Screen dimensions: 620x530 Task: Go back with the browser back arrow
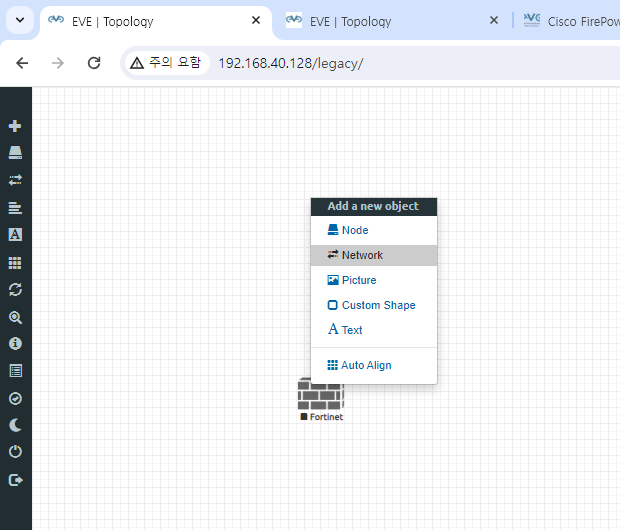(22, 63)
